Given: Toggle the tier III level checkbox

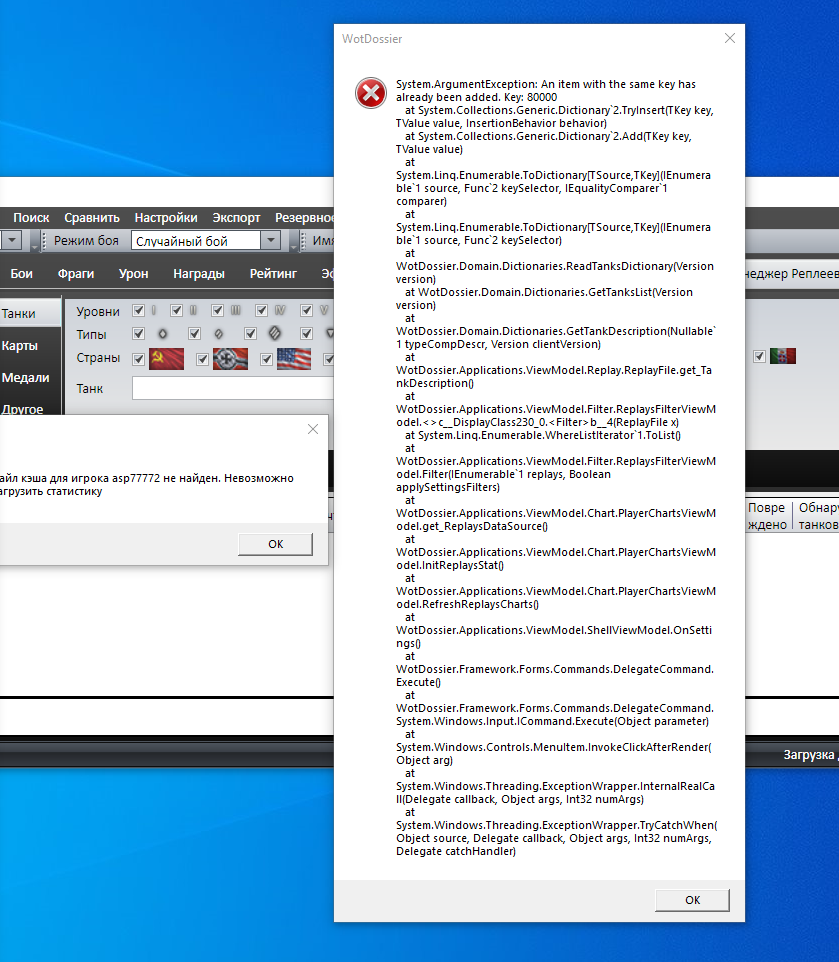Looking at the screenshot, I should (x=217, y=310).
